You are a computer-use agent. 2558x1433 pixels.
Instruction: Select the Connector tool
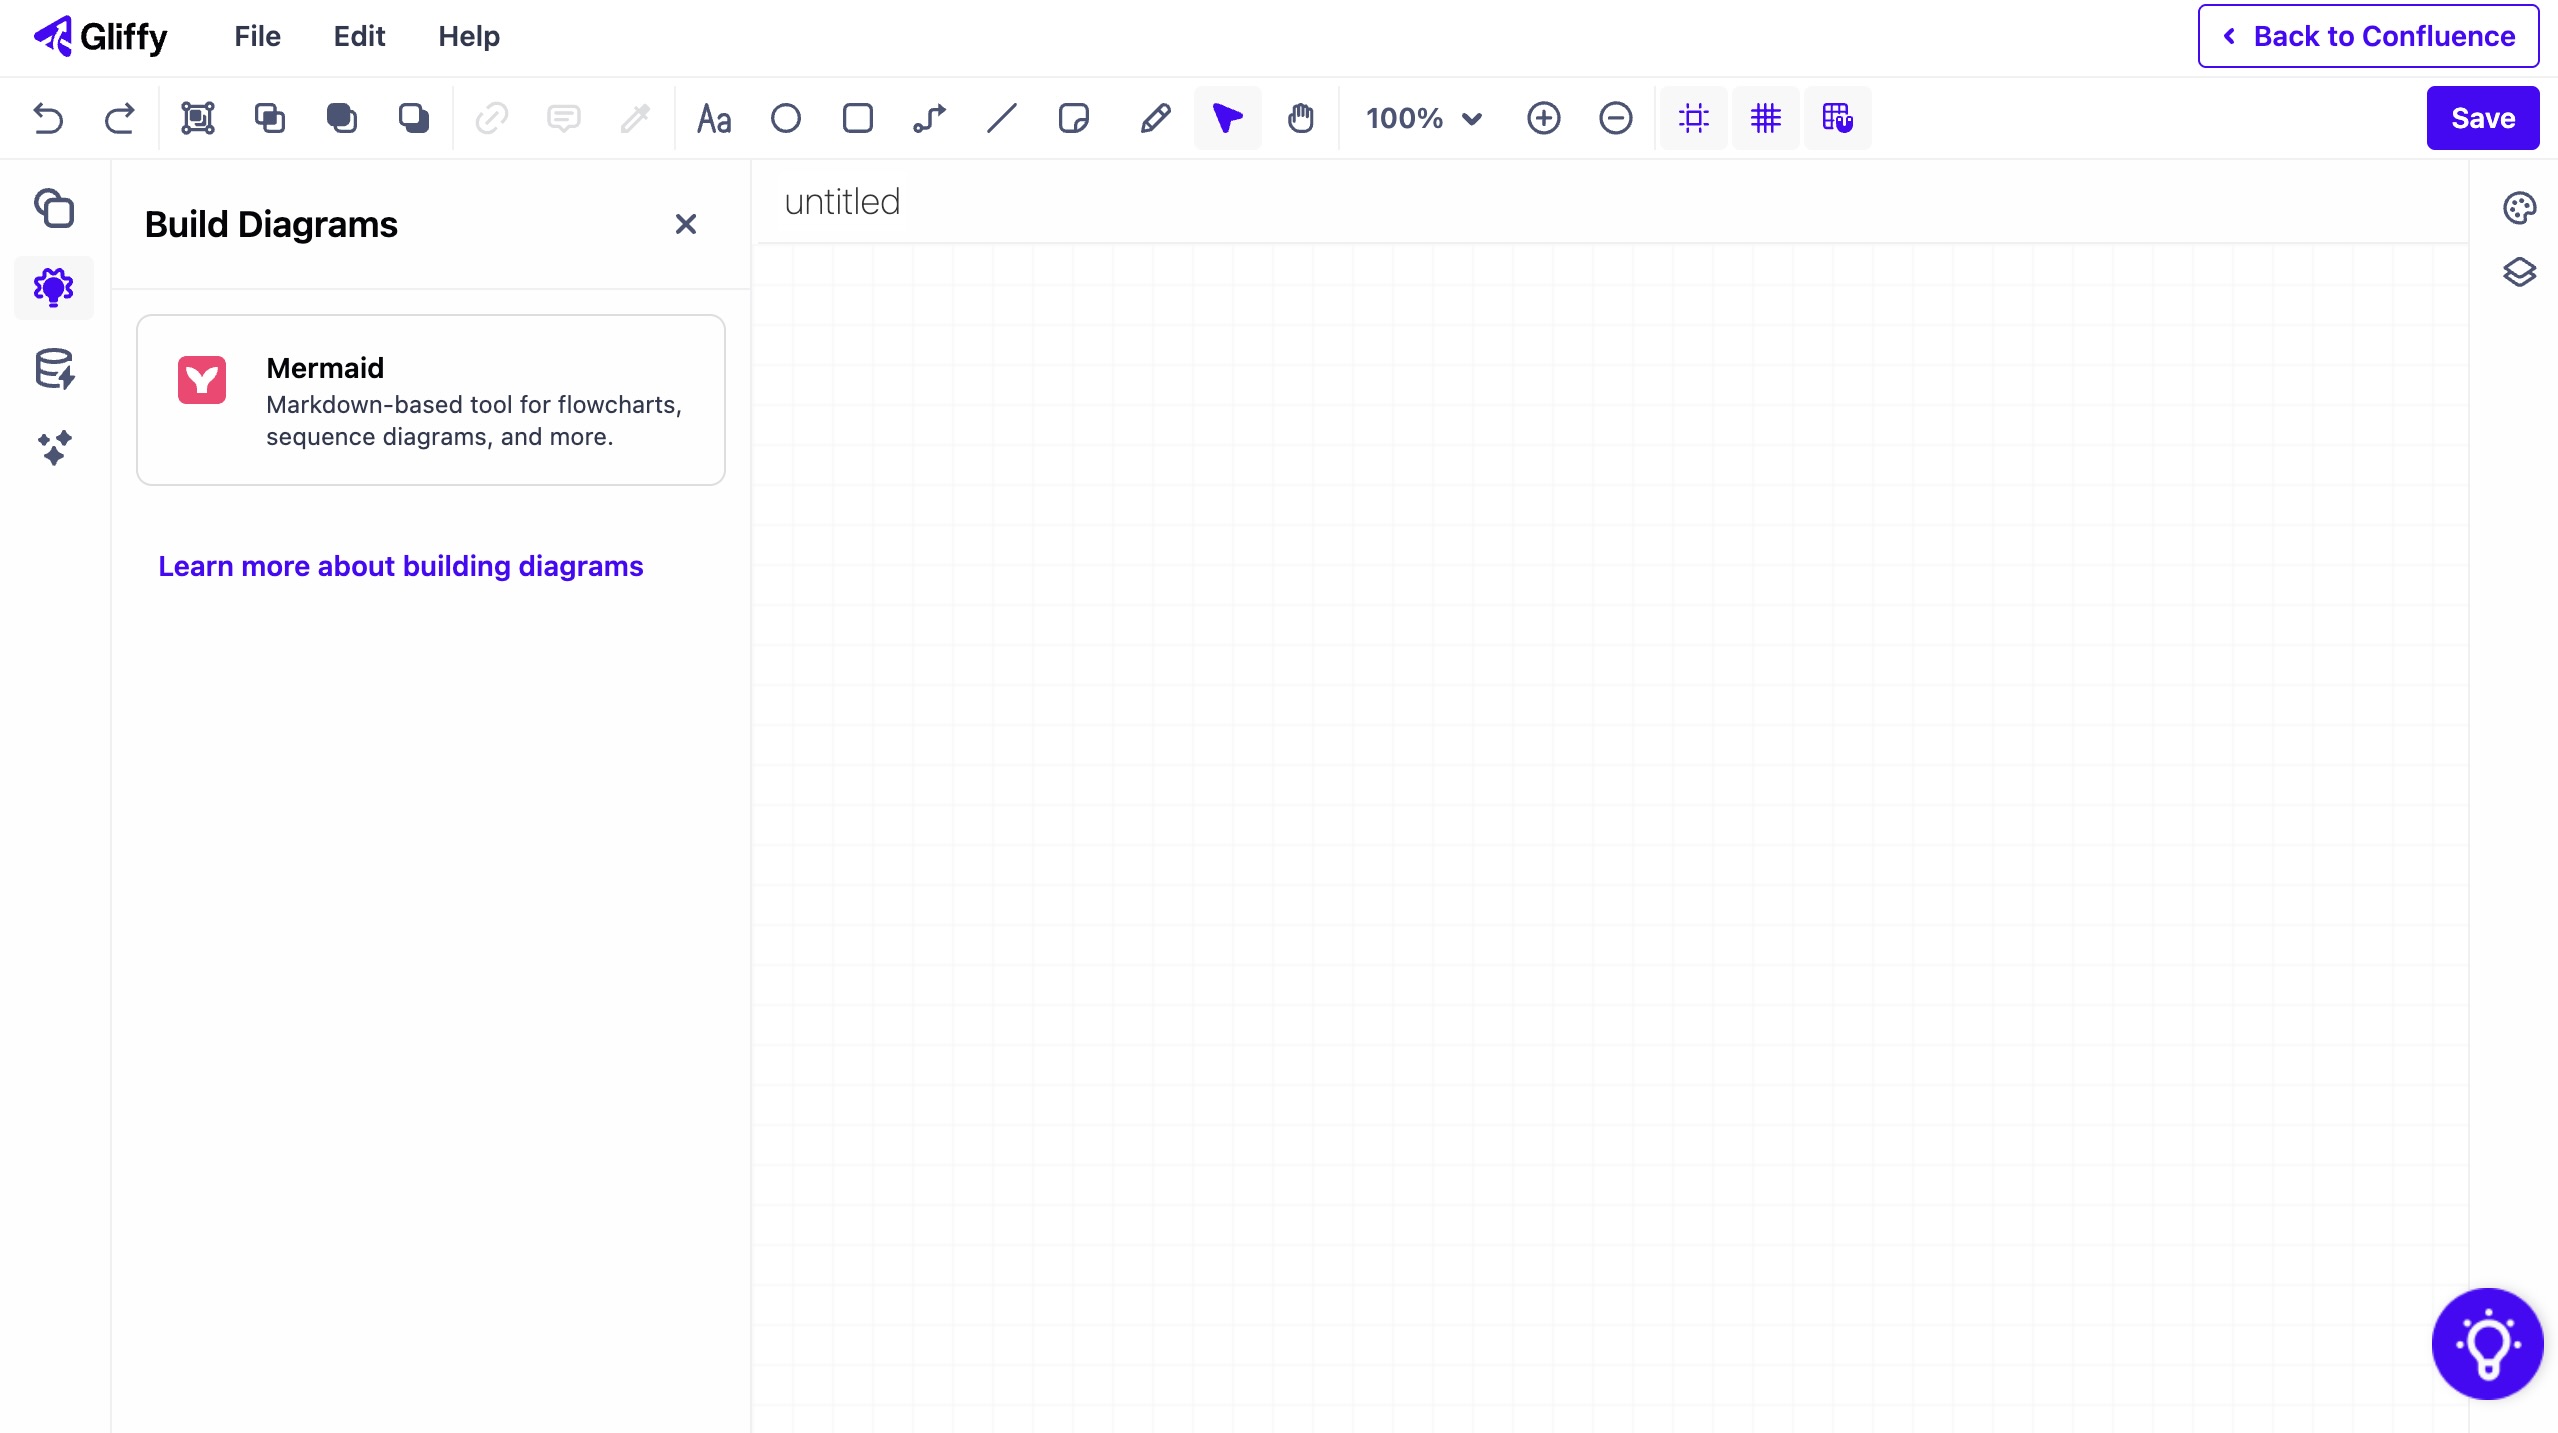coord(928,118)
